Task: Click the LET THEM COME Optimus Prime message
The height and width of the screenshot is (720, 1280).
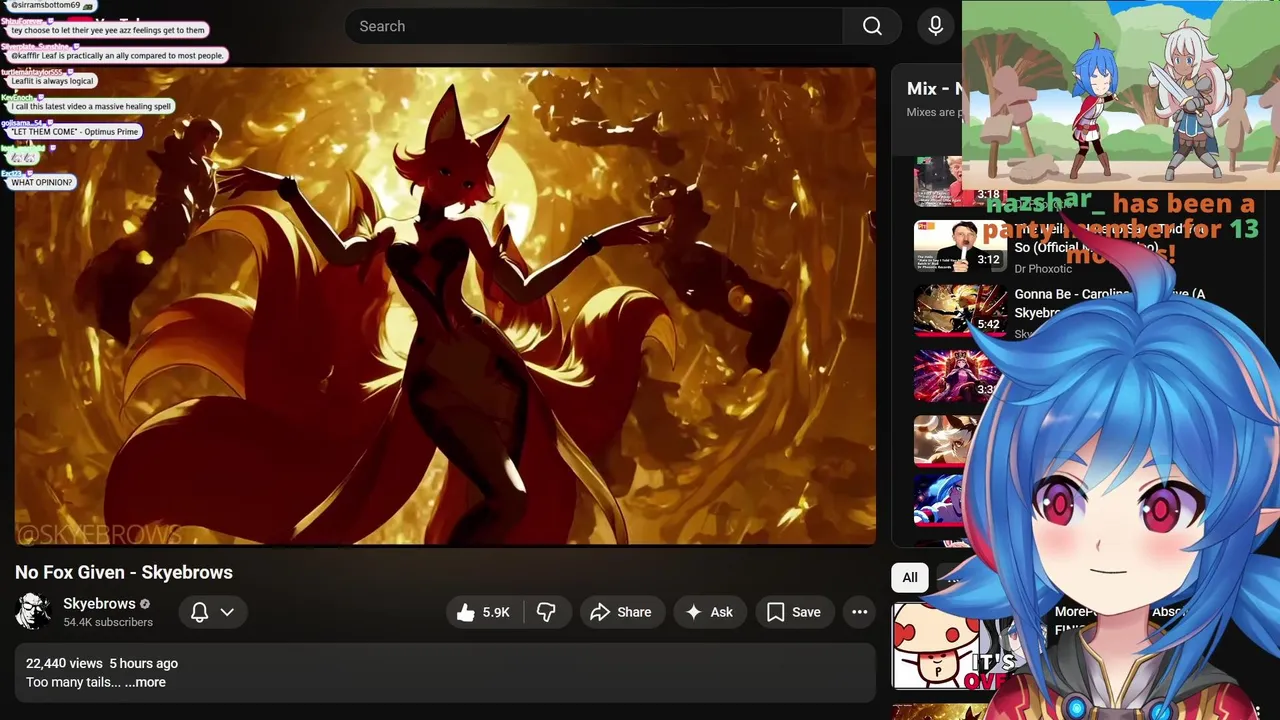Action: pyautogui.click(x=74, y=132)
